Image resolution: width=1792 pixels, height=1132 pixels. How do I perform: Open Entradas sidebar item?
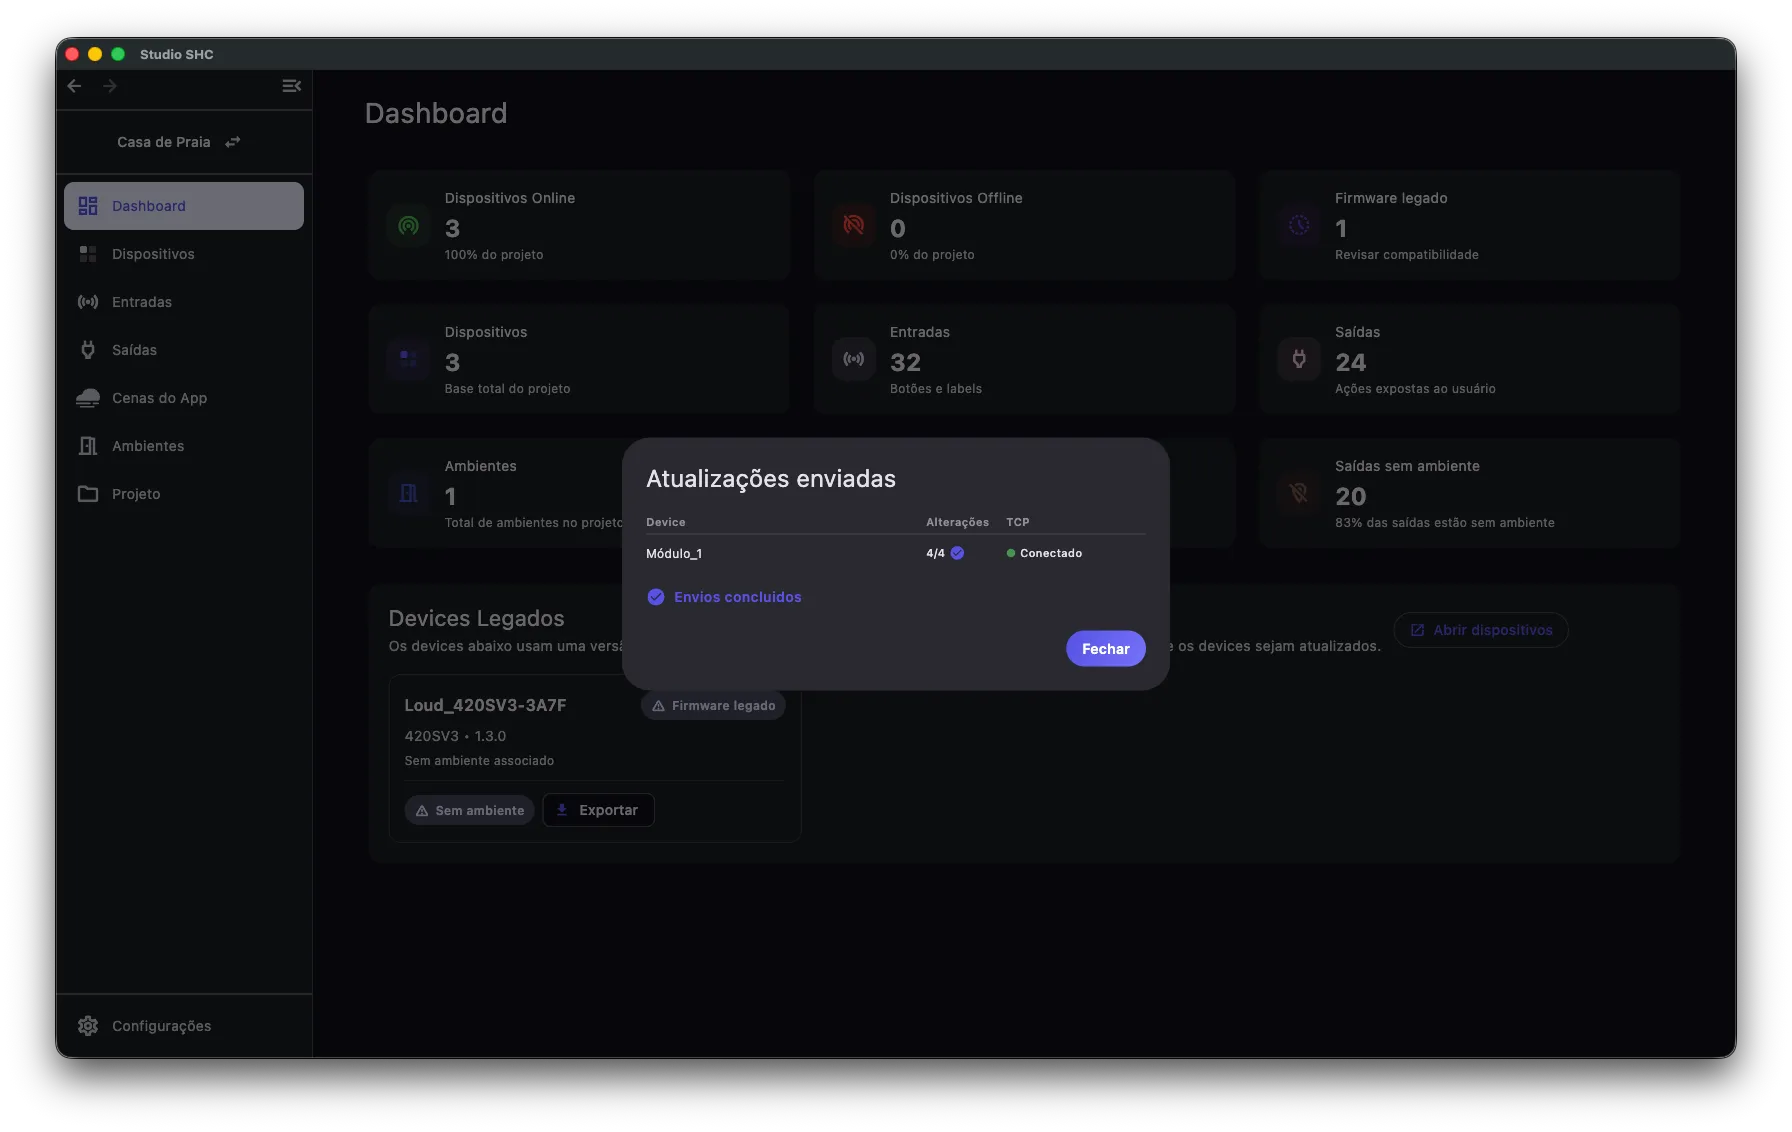(184, 302)
